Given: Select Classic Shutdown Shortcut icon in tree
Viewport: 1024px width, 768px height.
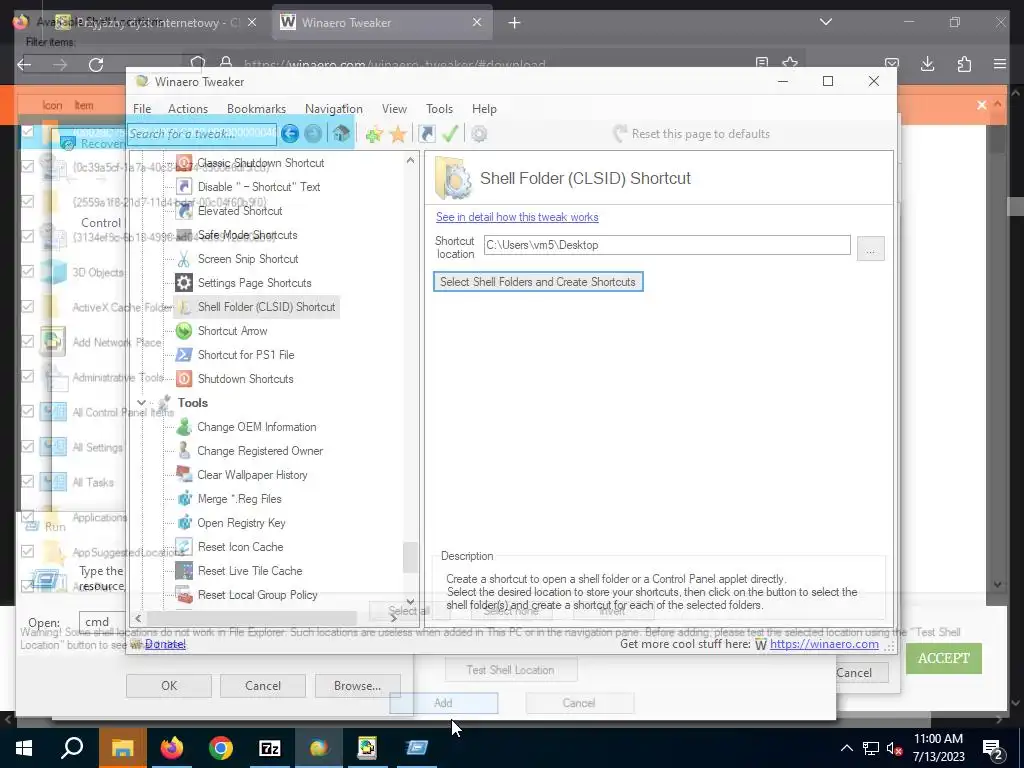Looking at the screenshot, I should (x=184, y=163).
